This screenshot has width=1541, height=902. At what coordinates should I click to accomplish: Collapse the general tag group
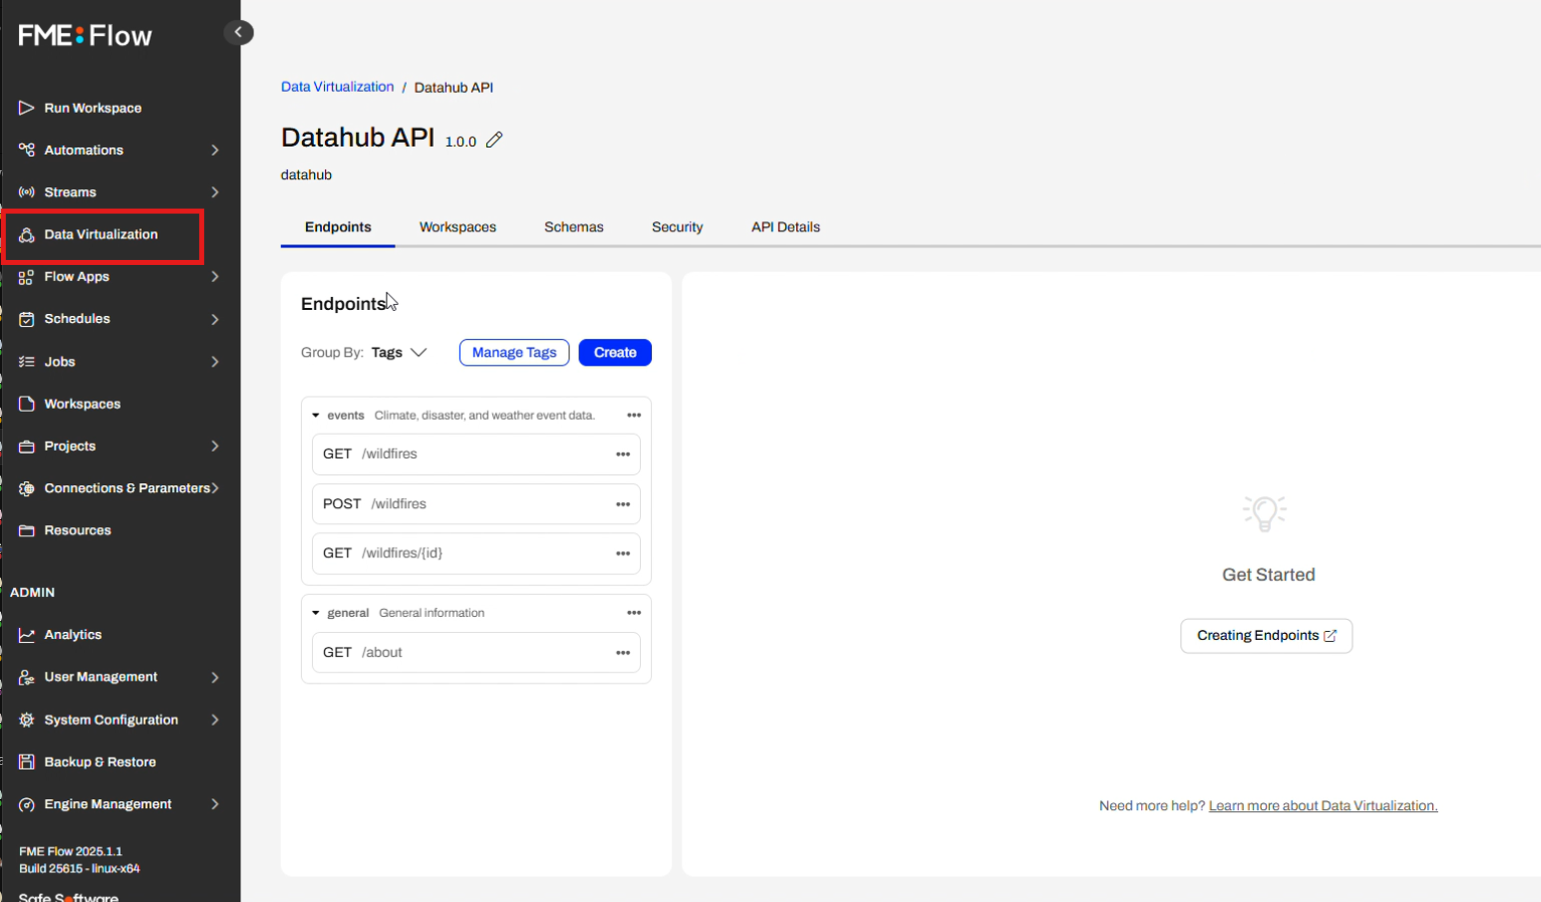(x=316, y=613)
